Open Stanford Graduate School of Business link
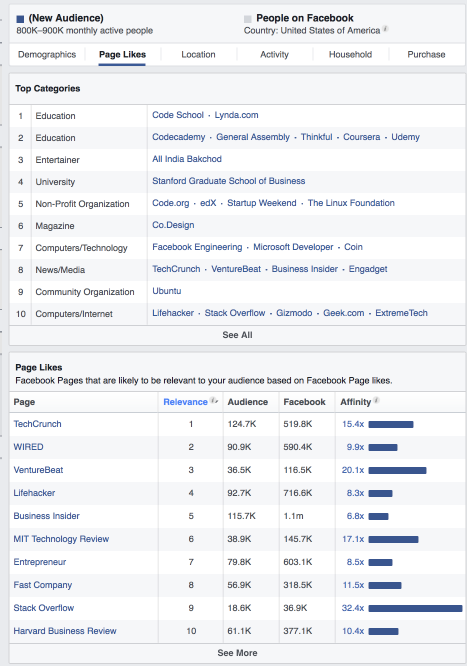The image size is (467, 666). (x=229, y=181)
